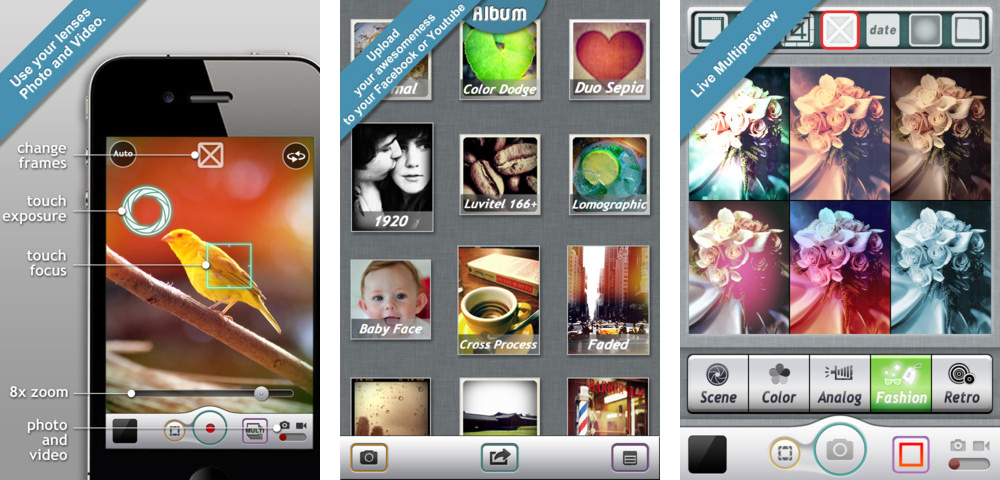Select the Scene filter tab
The width and height of the screenshot is (1000, 480).
coord(718,384)
